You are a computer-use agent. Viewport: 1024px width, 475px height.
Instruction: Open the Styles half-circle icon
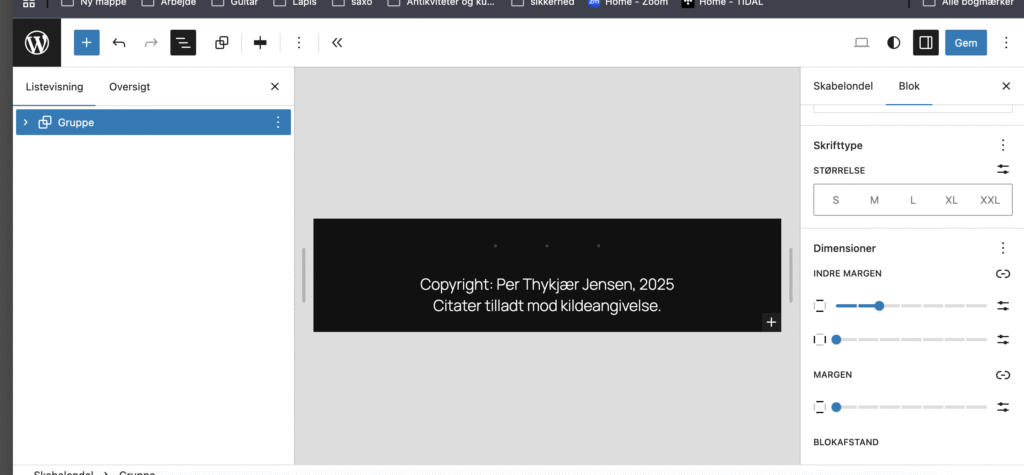tap(894, 43)
